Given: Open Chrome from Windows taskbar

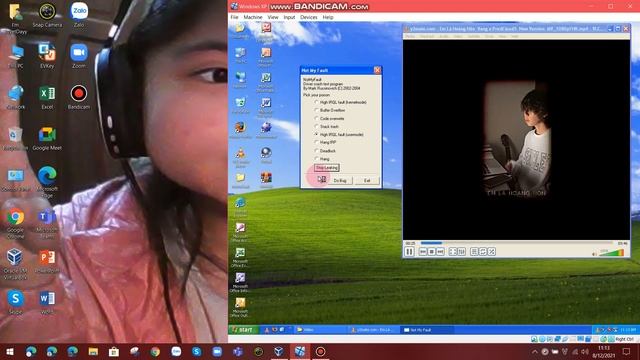Looking at the screenshot, I should click(155, 351).
